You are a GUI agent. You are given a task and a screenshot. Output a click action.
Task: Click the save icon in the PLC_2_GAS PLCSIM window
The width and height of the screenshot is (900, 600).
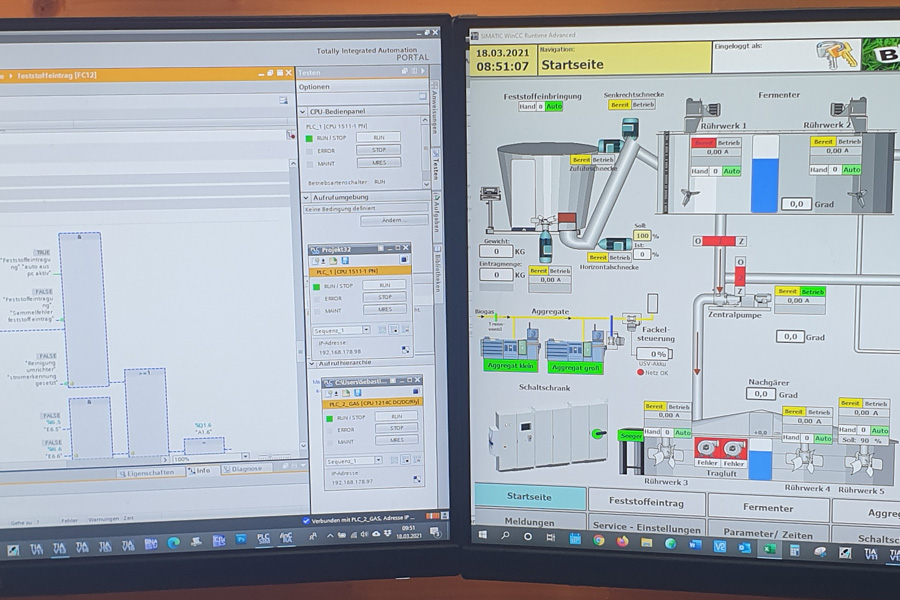pyautogui.click(x=358, y=393)
